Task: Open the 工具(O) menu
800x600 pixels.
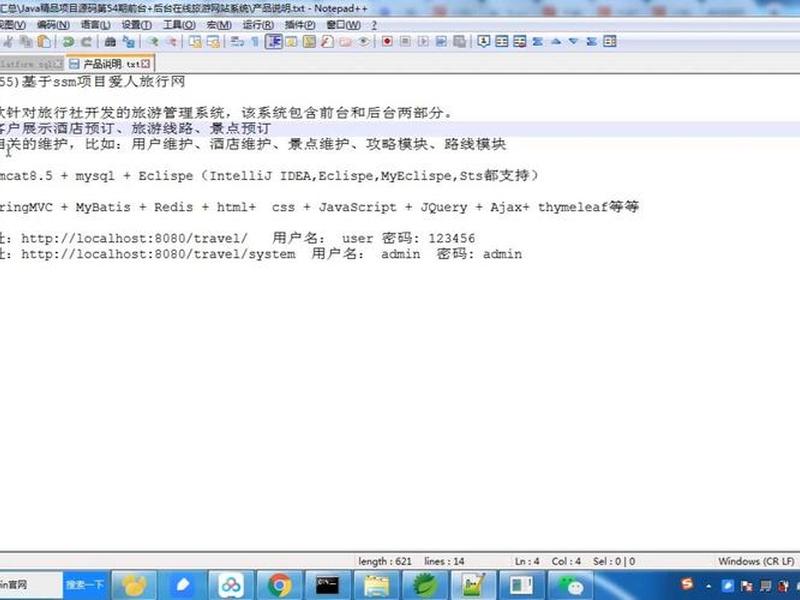Action: 179,24
